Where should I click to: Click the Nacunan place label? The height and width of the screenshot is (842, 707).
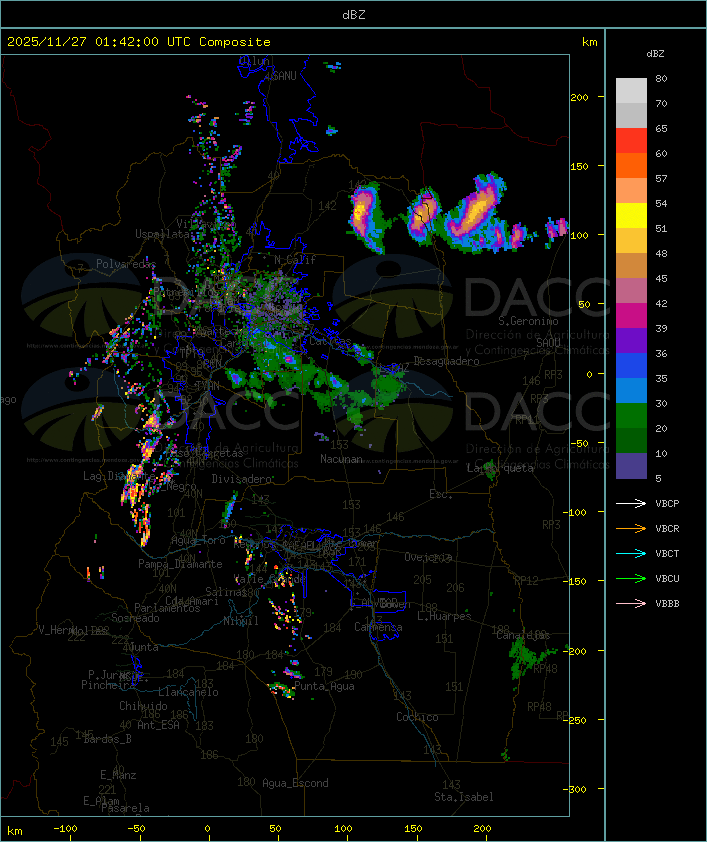click(x=341, y=459)
